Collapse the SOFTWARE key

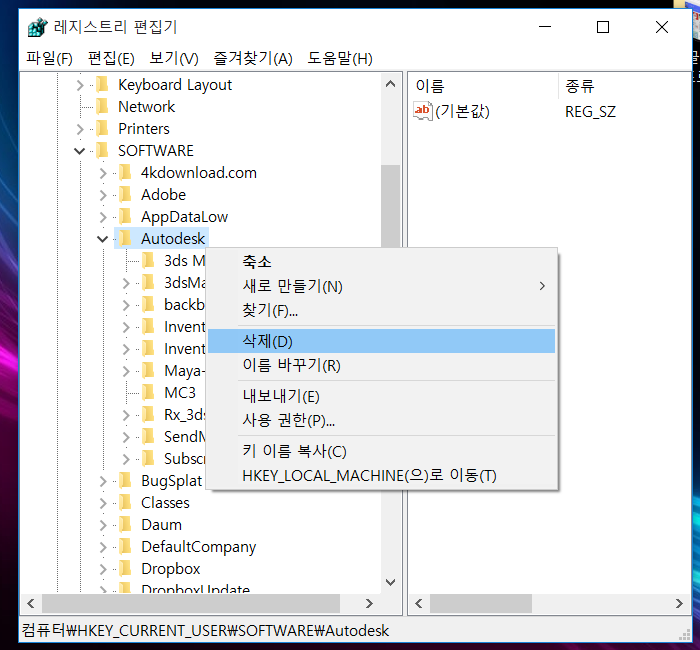point(79,151)
